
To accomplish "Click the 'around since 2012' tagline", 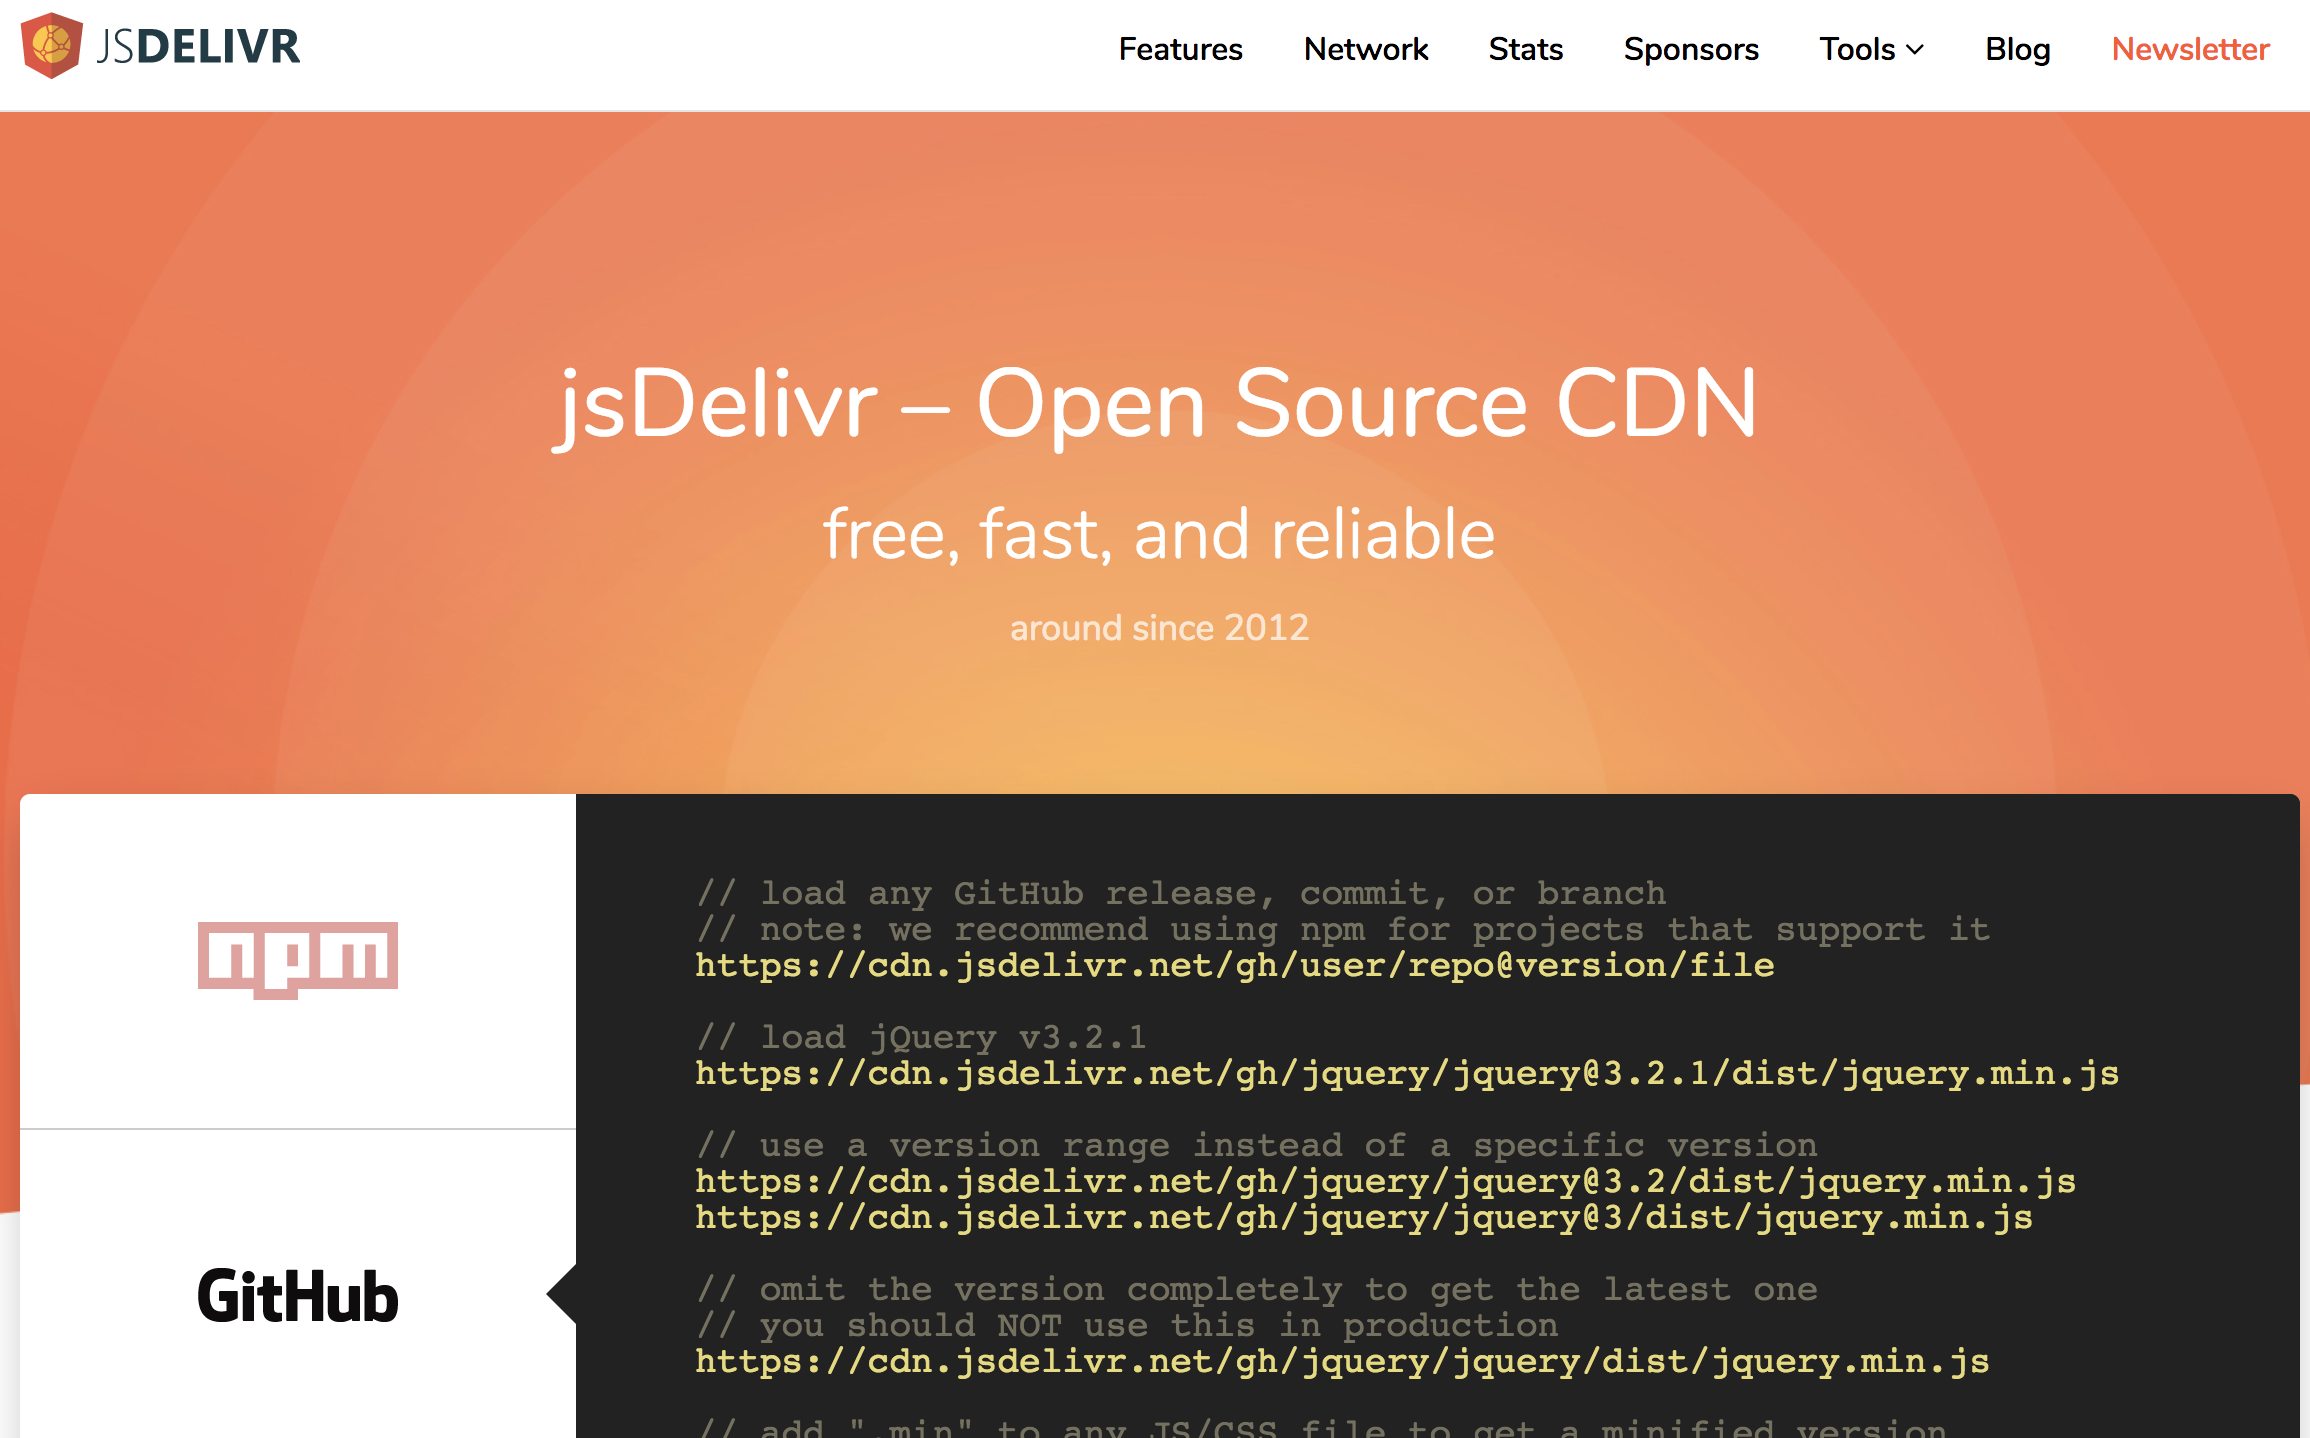I will (1157, 627).
